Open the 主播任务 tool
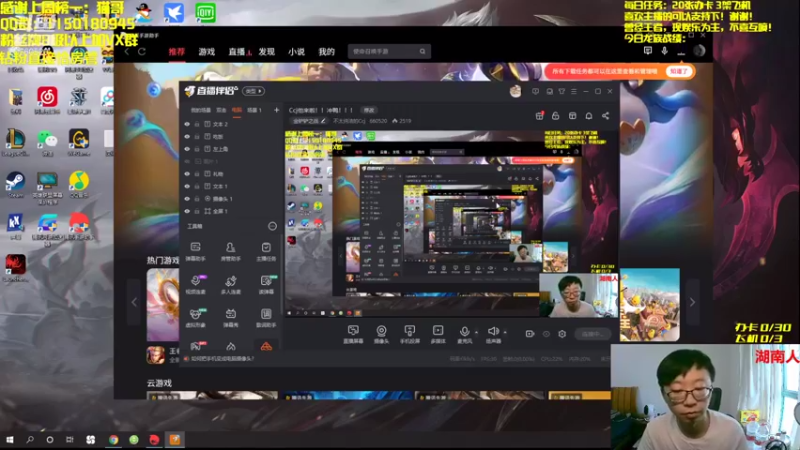800x450 pixels. 266,252
